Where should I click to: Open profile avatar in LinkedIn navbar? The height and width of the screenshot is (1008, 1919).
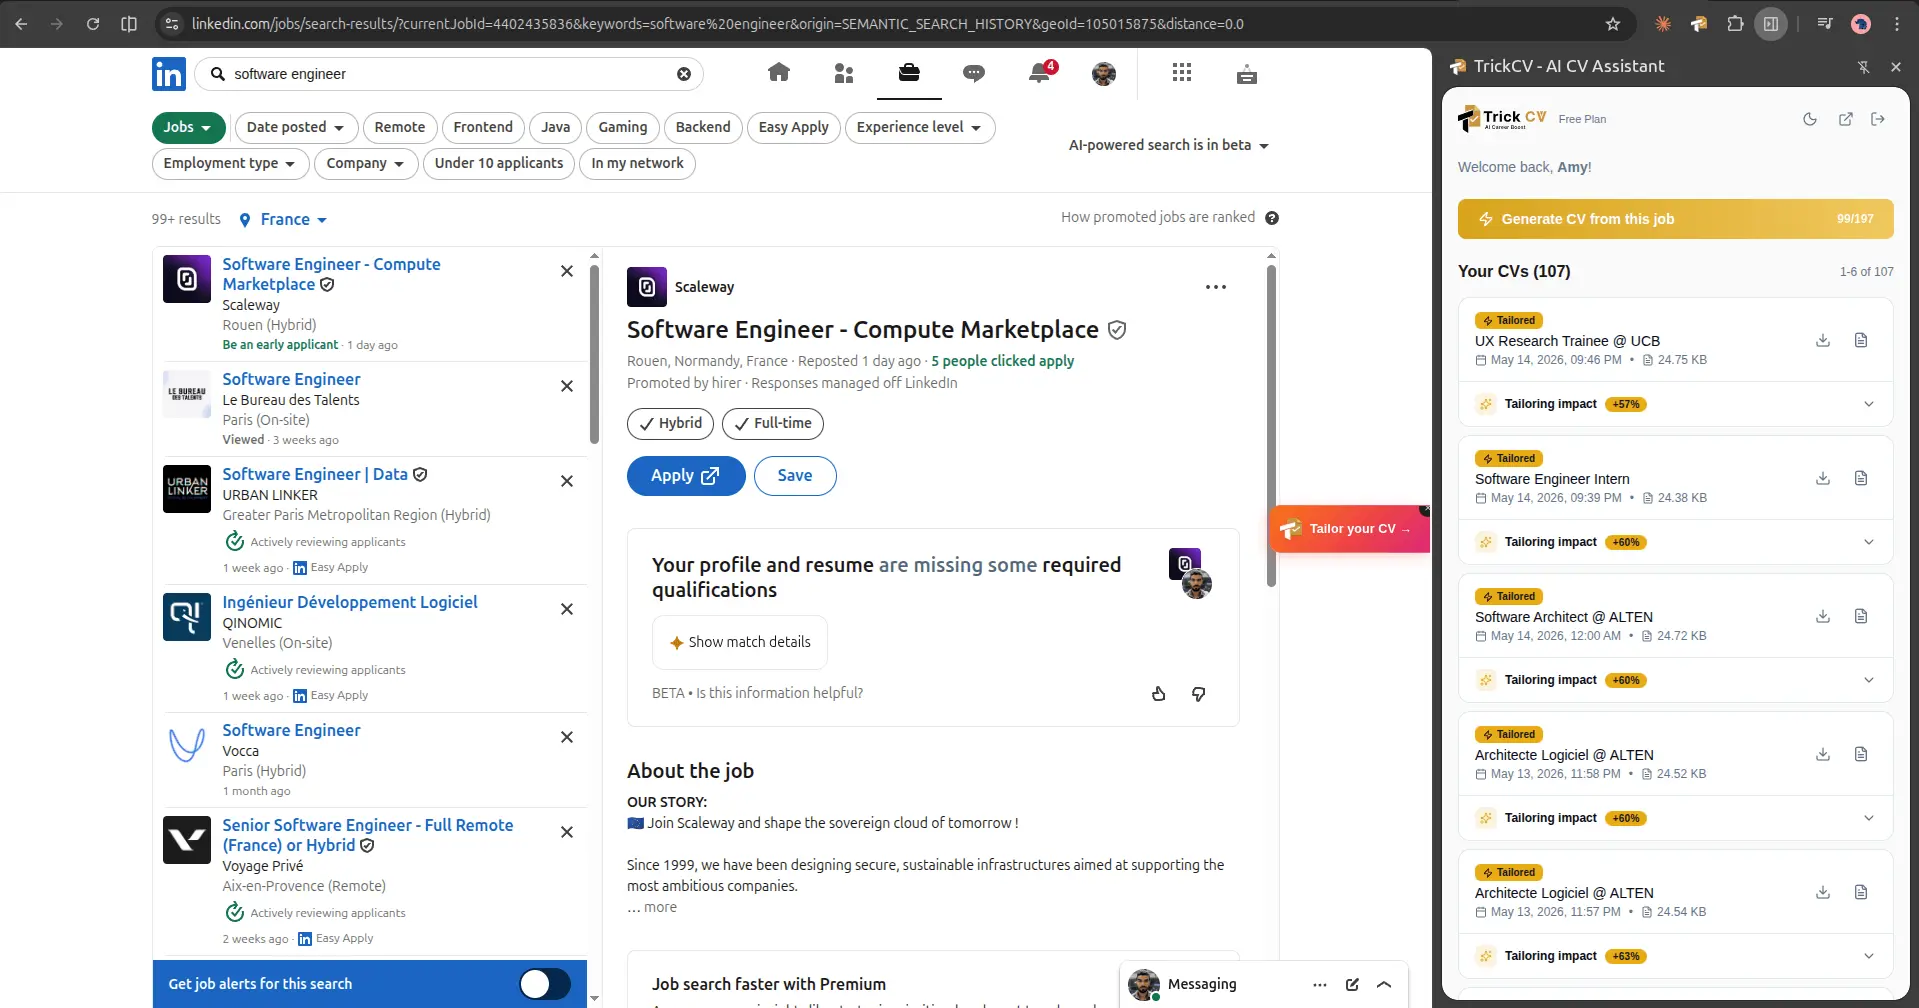click(x=1104, y=73)
